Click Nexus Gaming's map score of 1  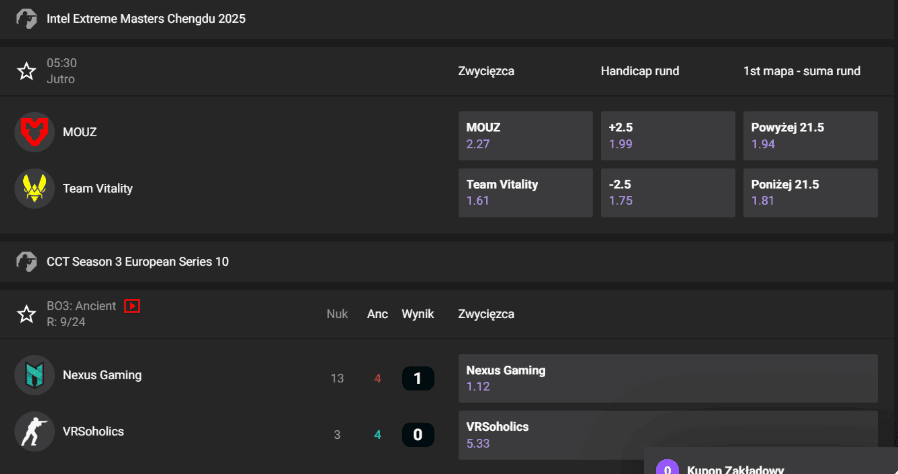(x=418, y=378)
